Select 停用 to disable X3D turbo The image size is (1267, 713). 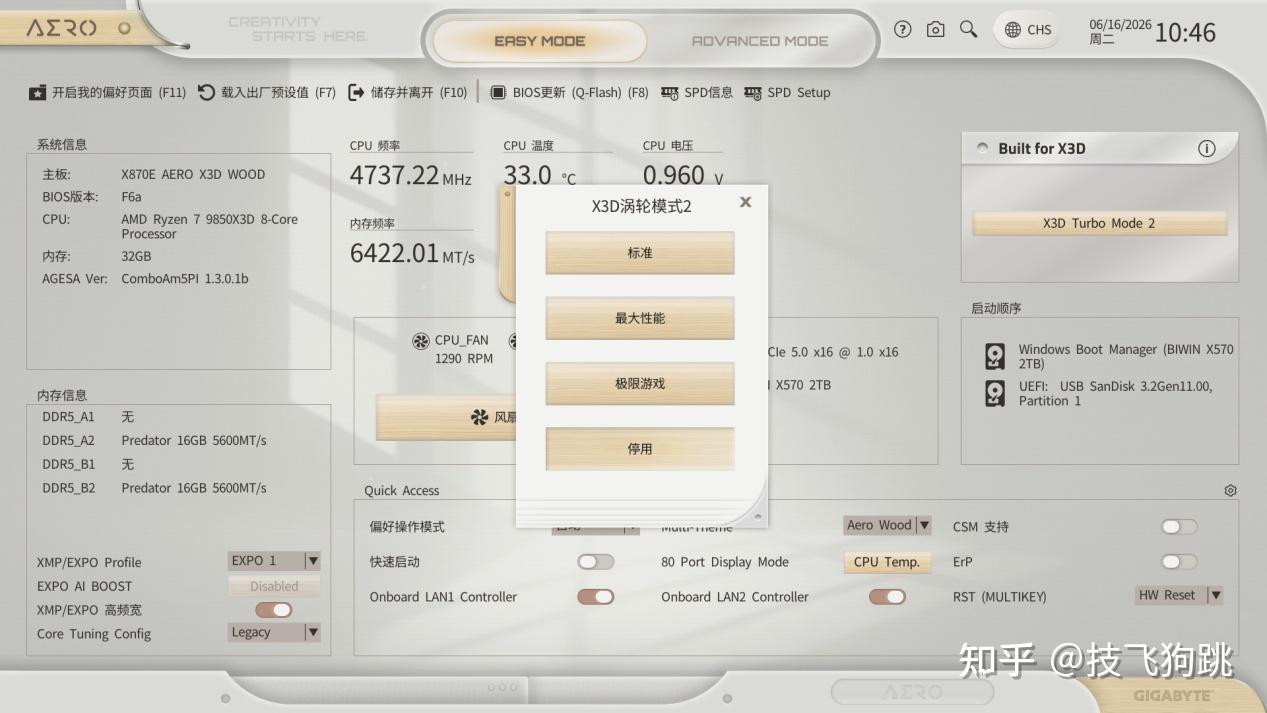tap(640, 449)
